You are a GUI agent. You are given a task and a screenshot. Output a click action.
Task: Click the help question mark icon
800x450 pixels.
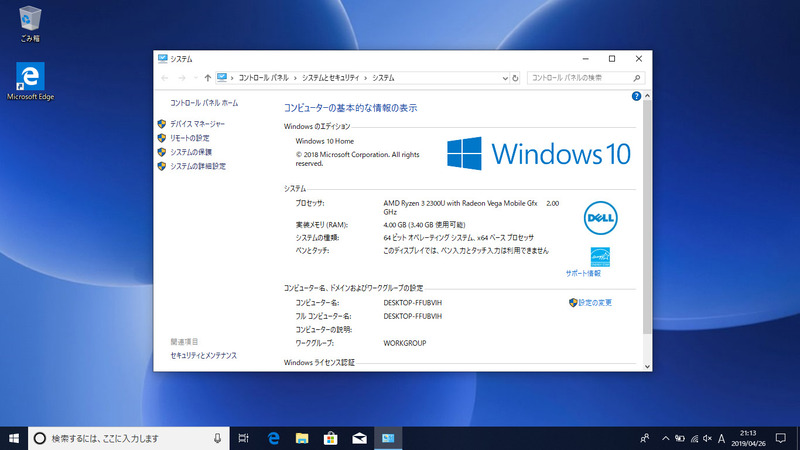(636, 96)
